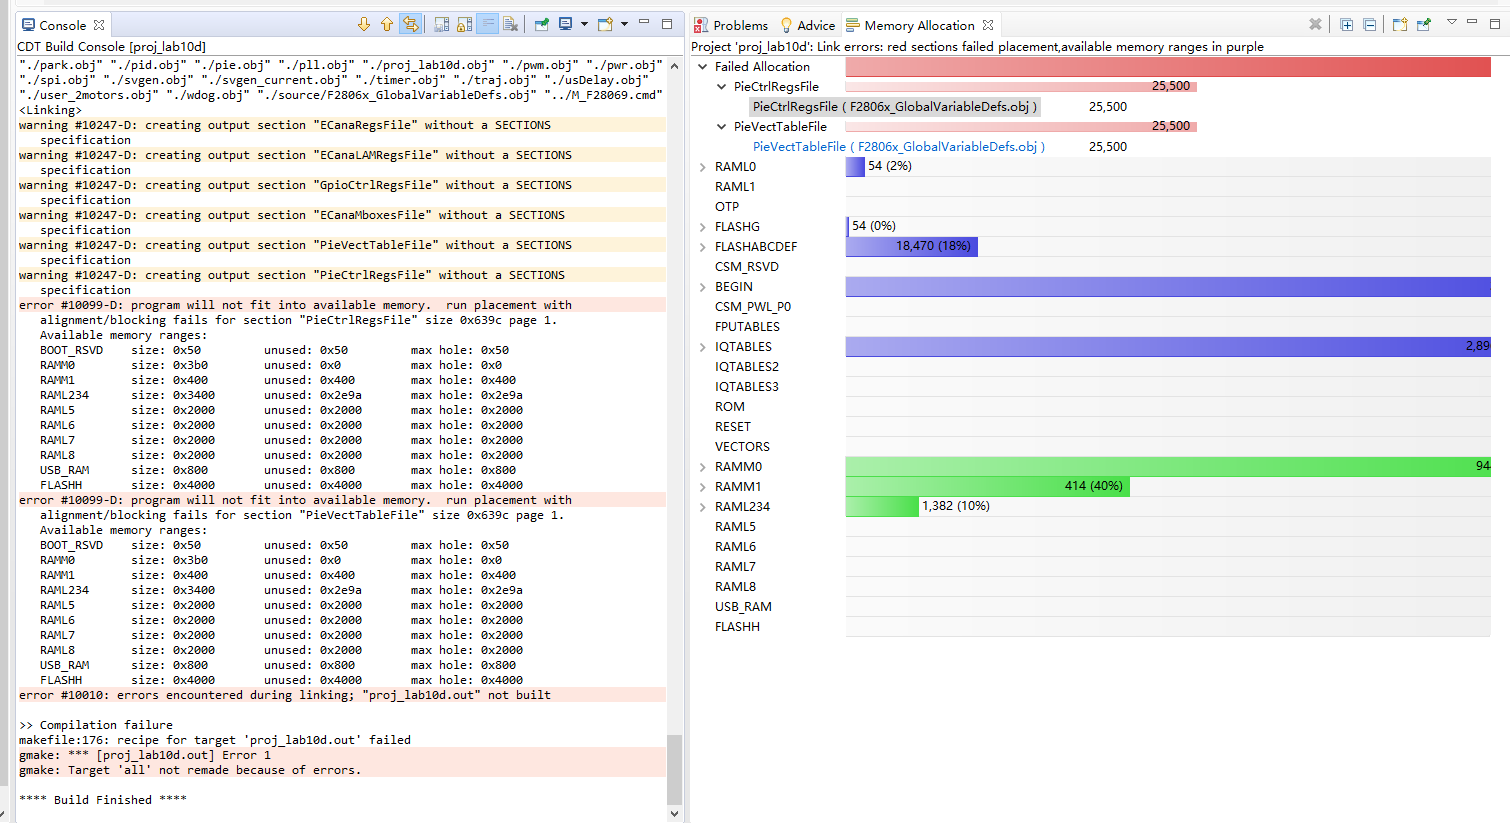Viewport: 1510px width, 823px height.
Task: Click the console vertical scrollbar thumb
Action: point(675,768)
